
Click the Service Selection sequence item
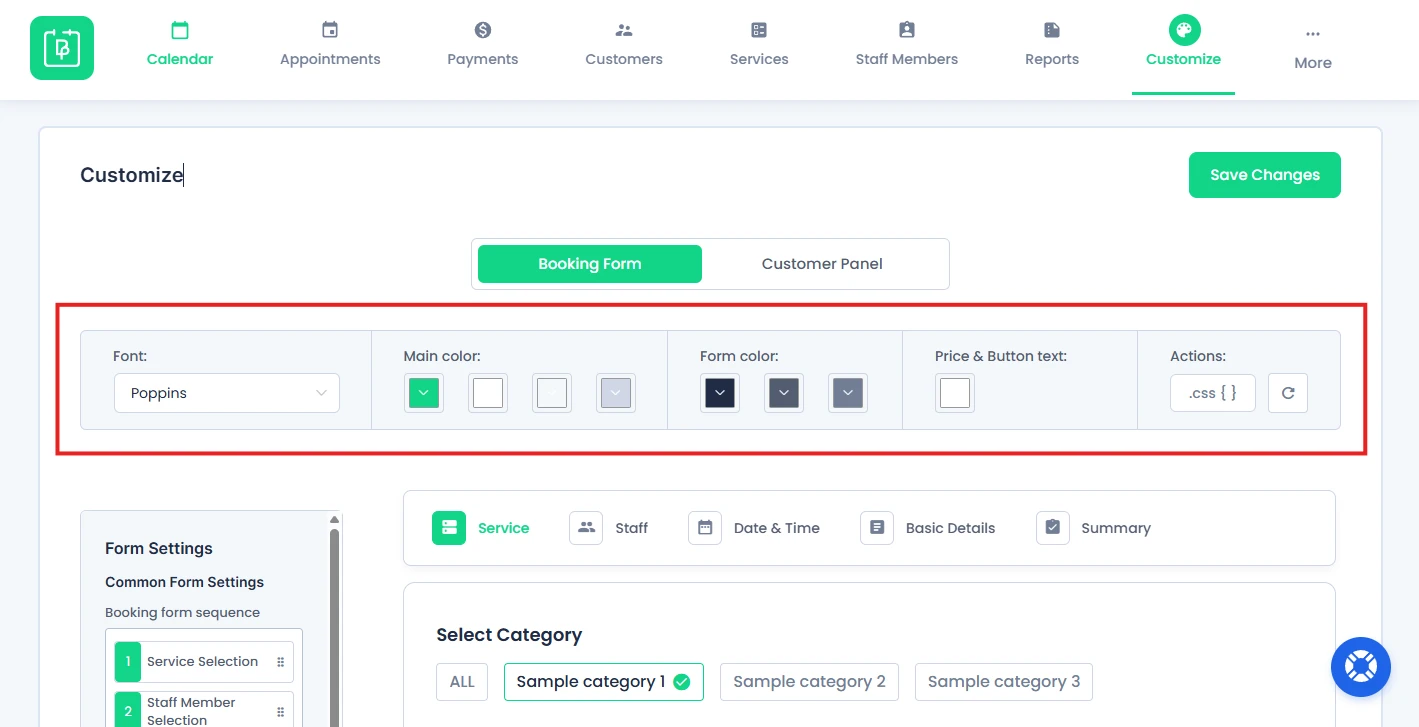click(x=204, y=662)
